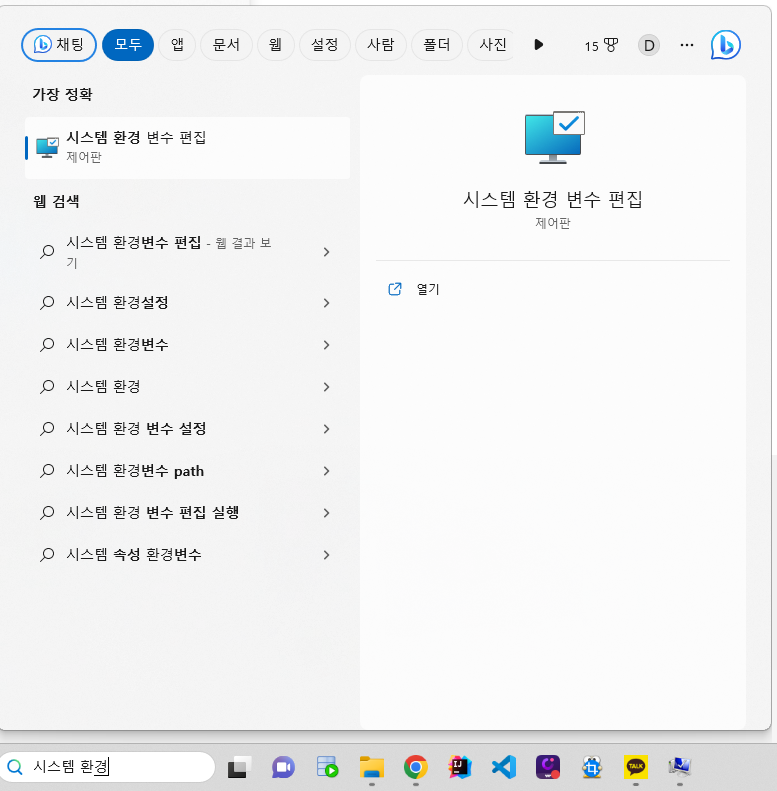
Task: Open KakaoTalk from the taskbar
Action: pyautogui.click(x=636, y=767)
